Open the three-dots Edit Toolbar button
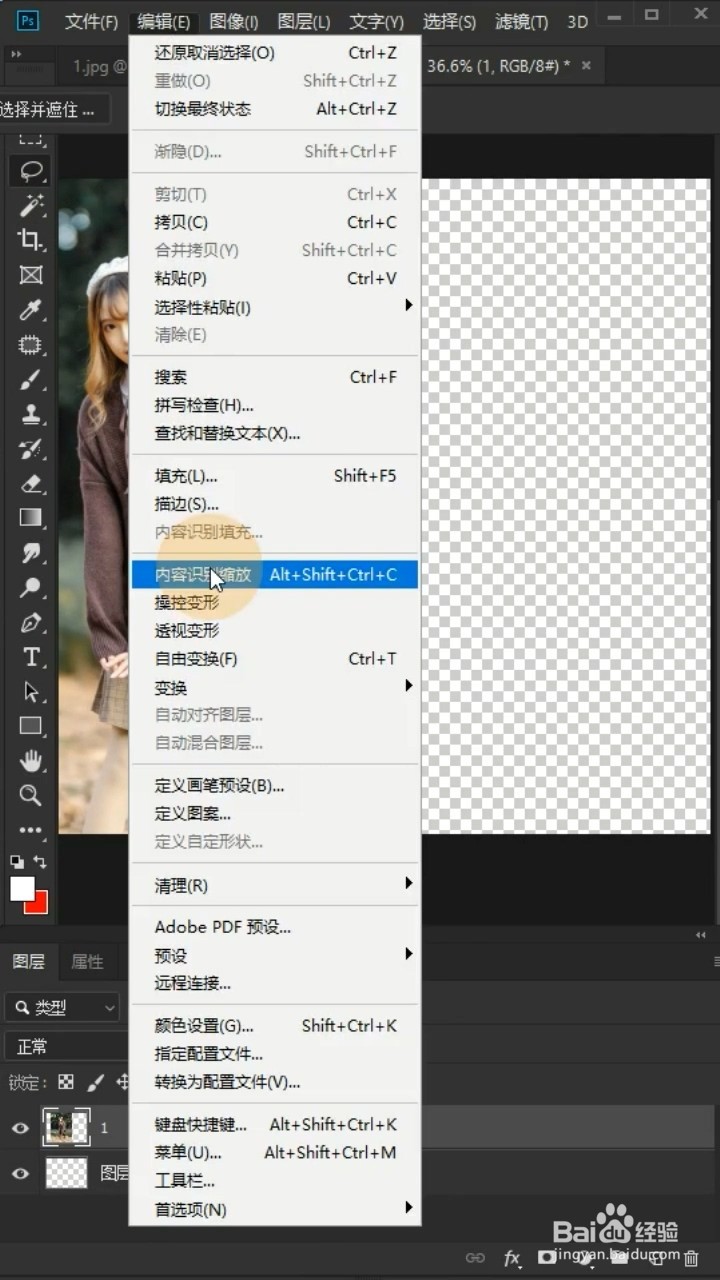The height and width of the screenshot is (1280, 720). point(31,830)
